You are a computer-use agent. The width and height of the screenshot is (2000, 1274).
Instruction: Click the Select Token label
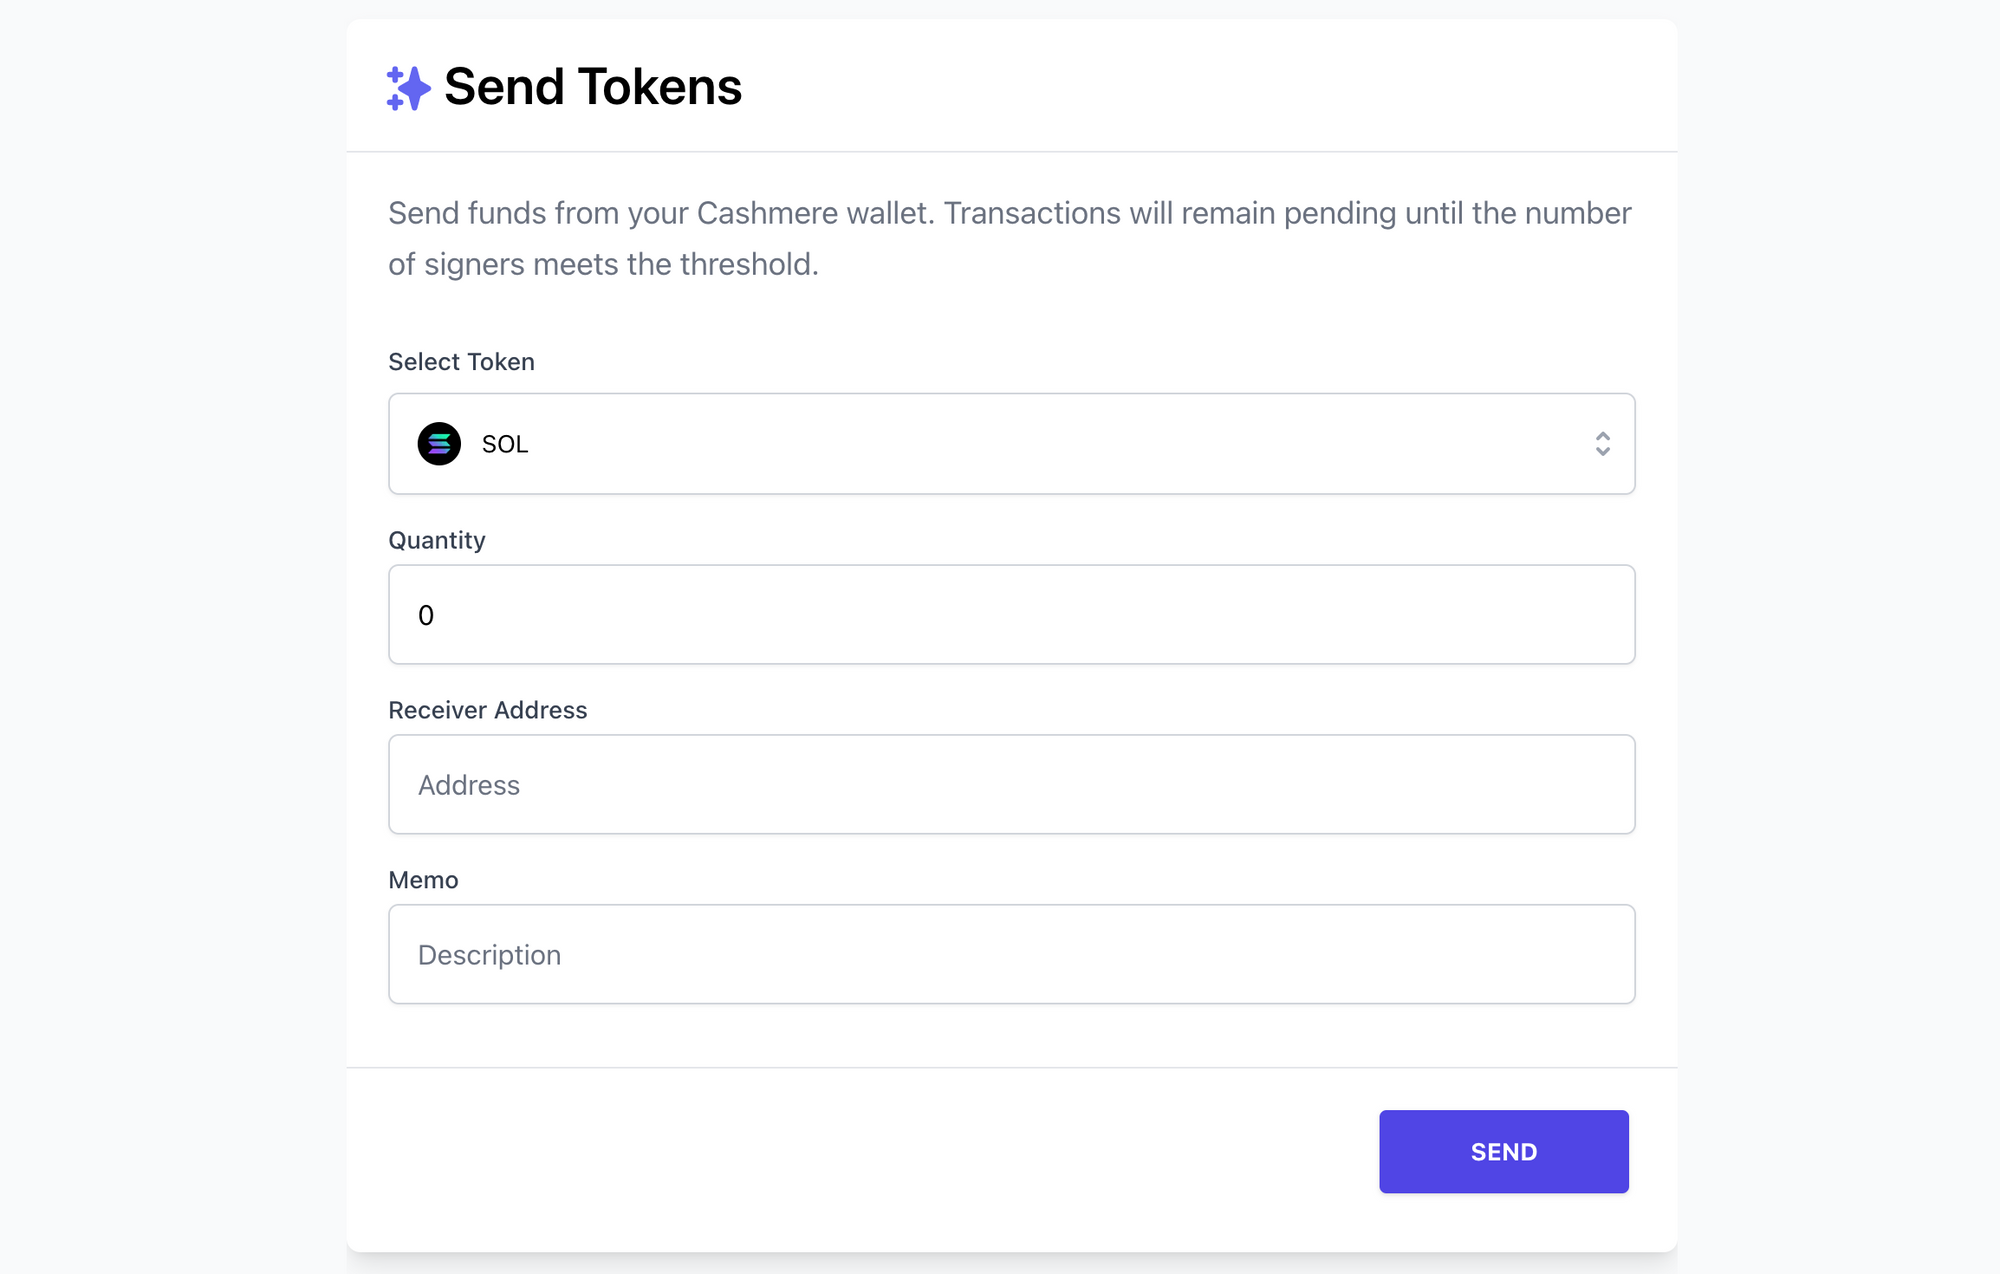tap(461, 361)
